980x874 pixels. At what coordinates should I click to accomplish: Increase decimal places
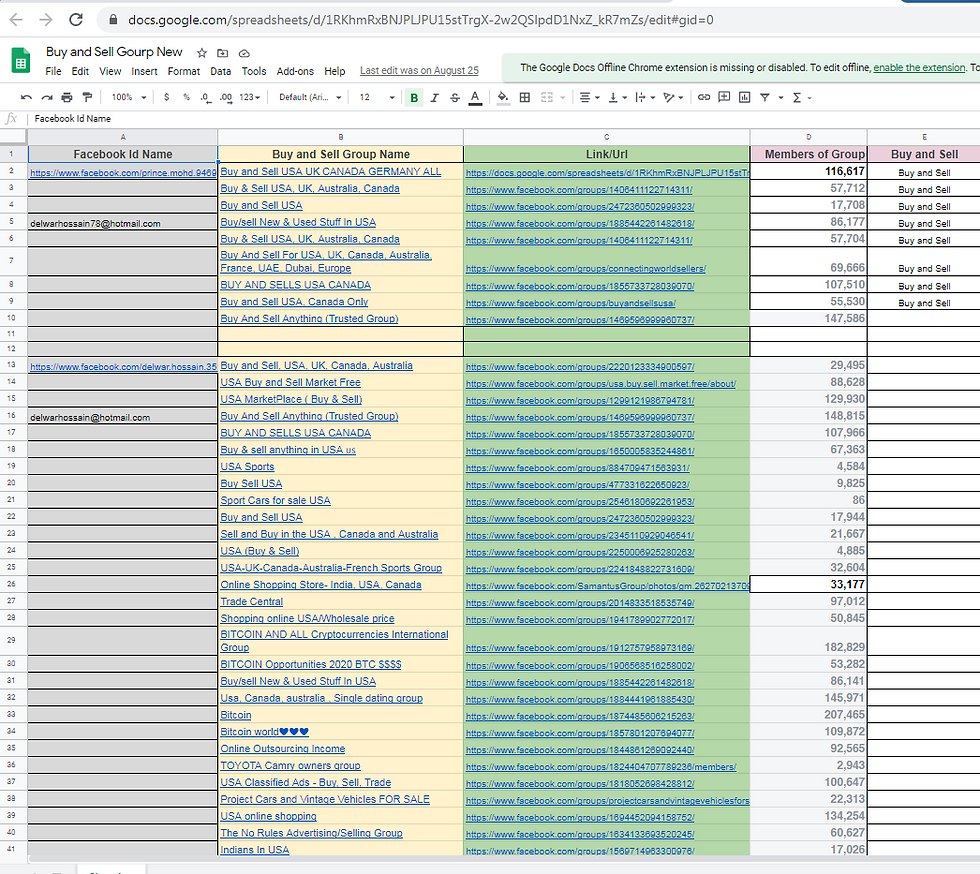[x=226, y=98]
